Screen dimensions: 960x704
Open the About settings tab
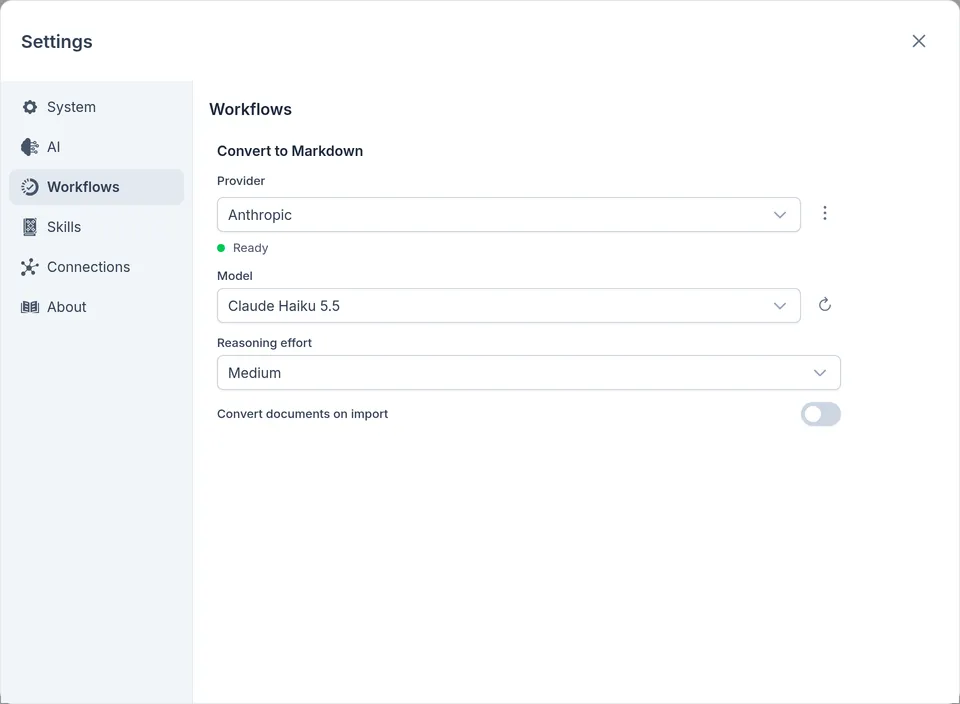point(97,307)
